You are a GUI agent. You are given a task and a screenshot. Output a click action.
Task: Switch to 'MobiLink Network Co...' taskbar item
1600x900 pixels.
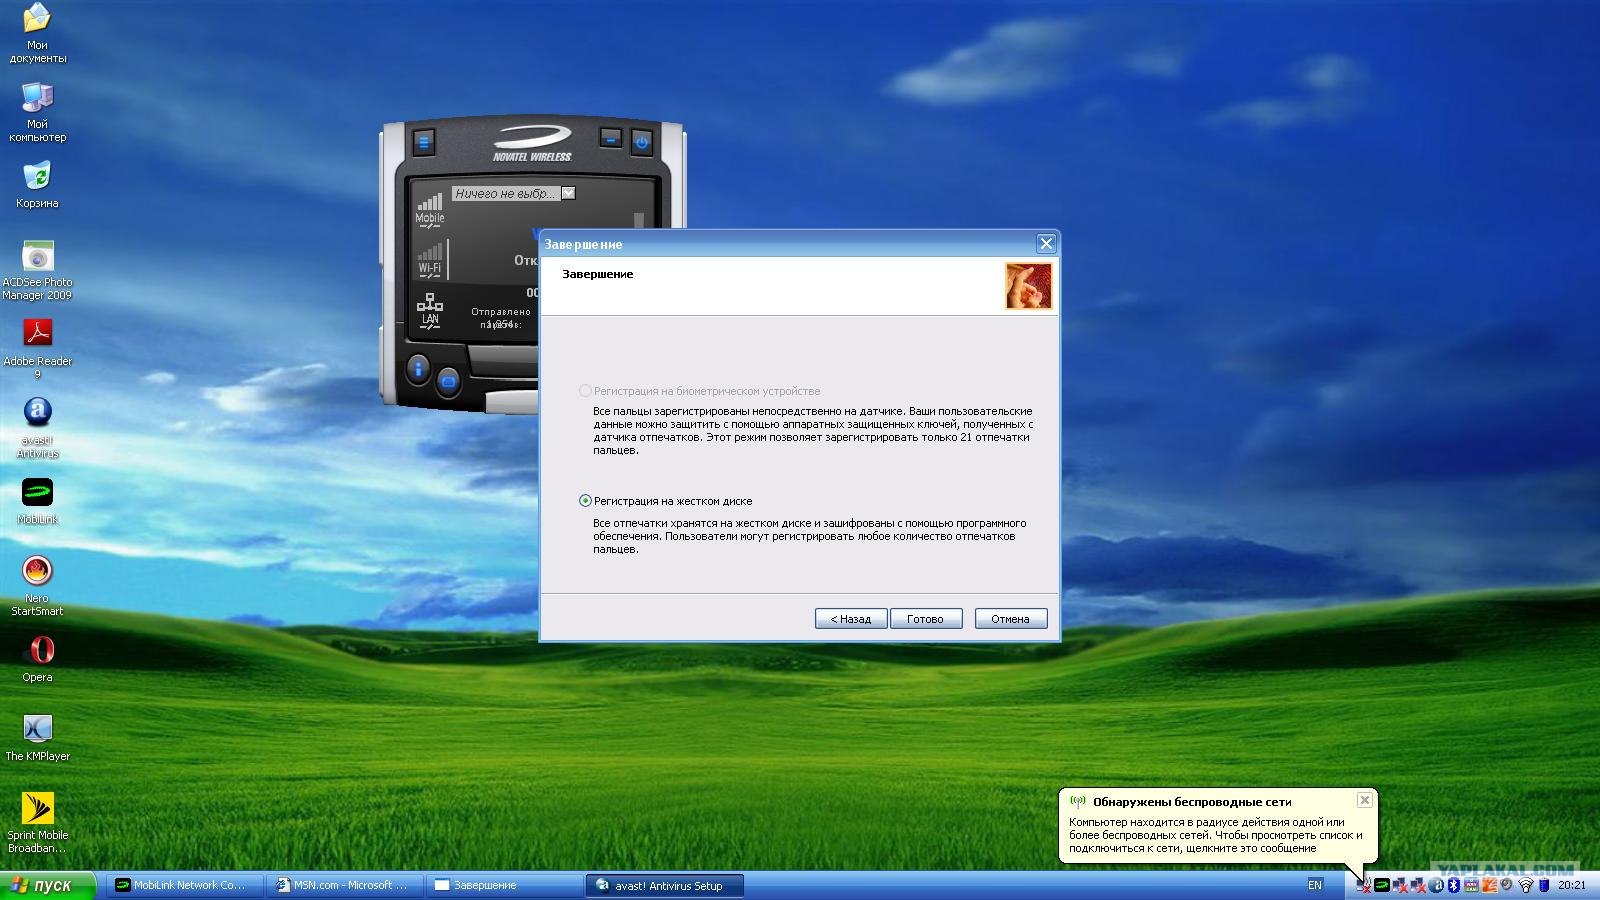click(x=184, y=885)
